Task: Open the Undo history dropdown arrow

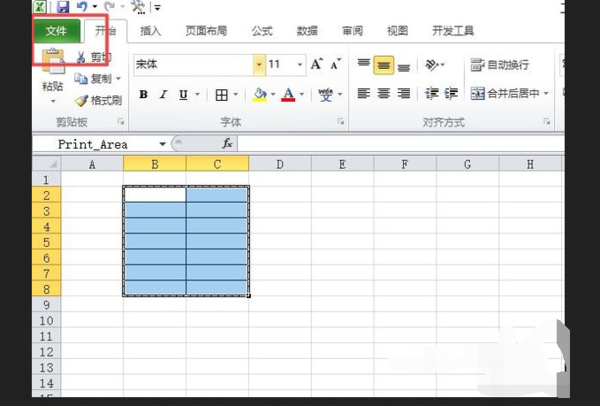Action: tap(94, 7)
